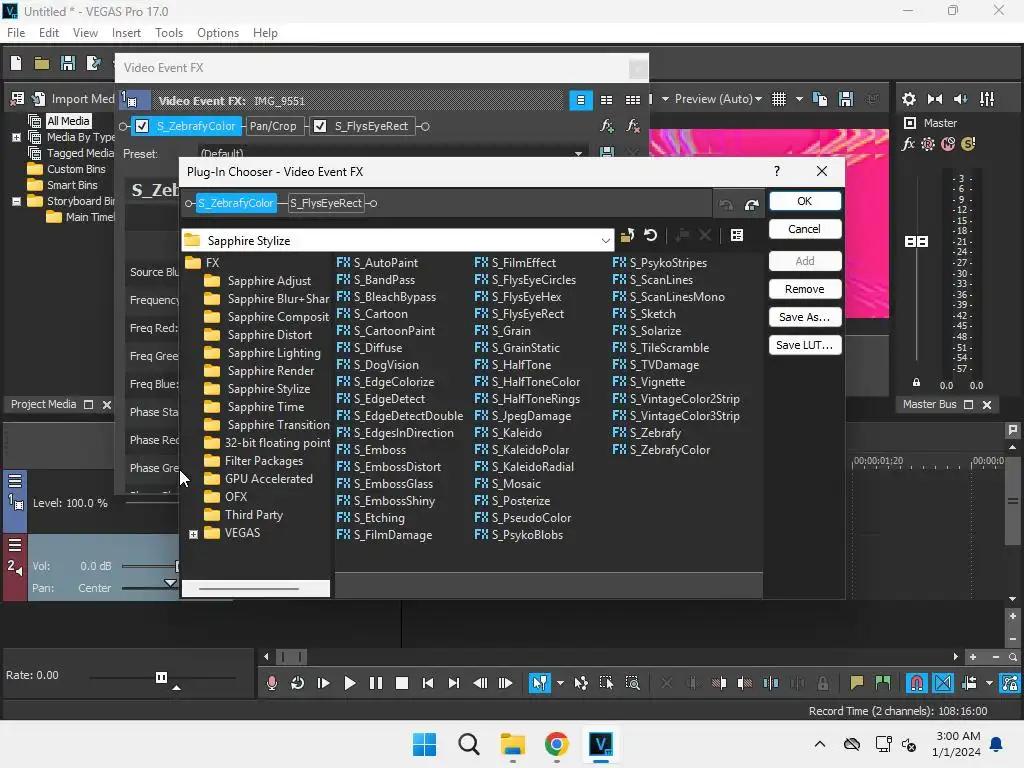Toggle the S_FlysEyeRect effect checkbox
This screenshot has width=1024, height=768.
pos(320,126)
